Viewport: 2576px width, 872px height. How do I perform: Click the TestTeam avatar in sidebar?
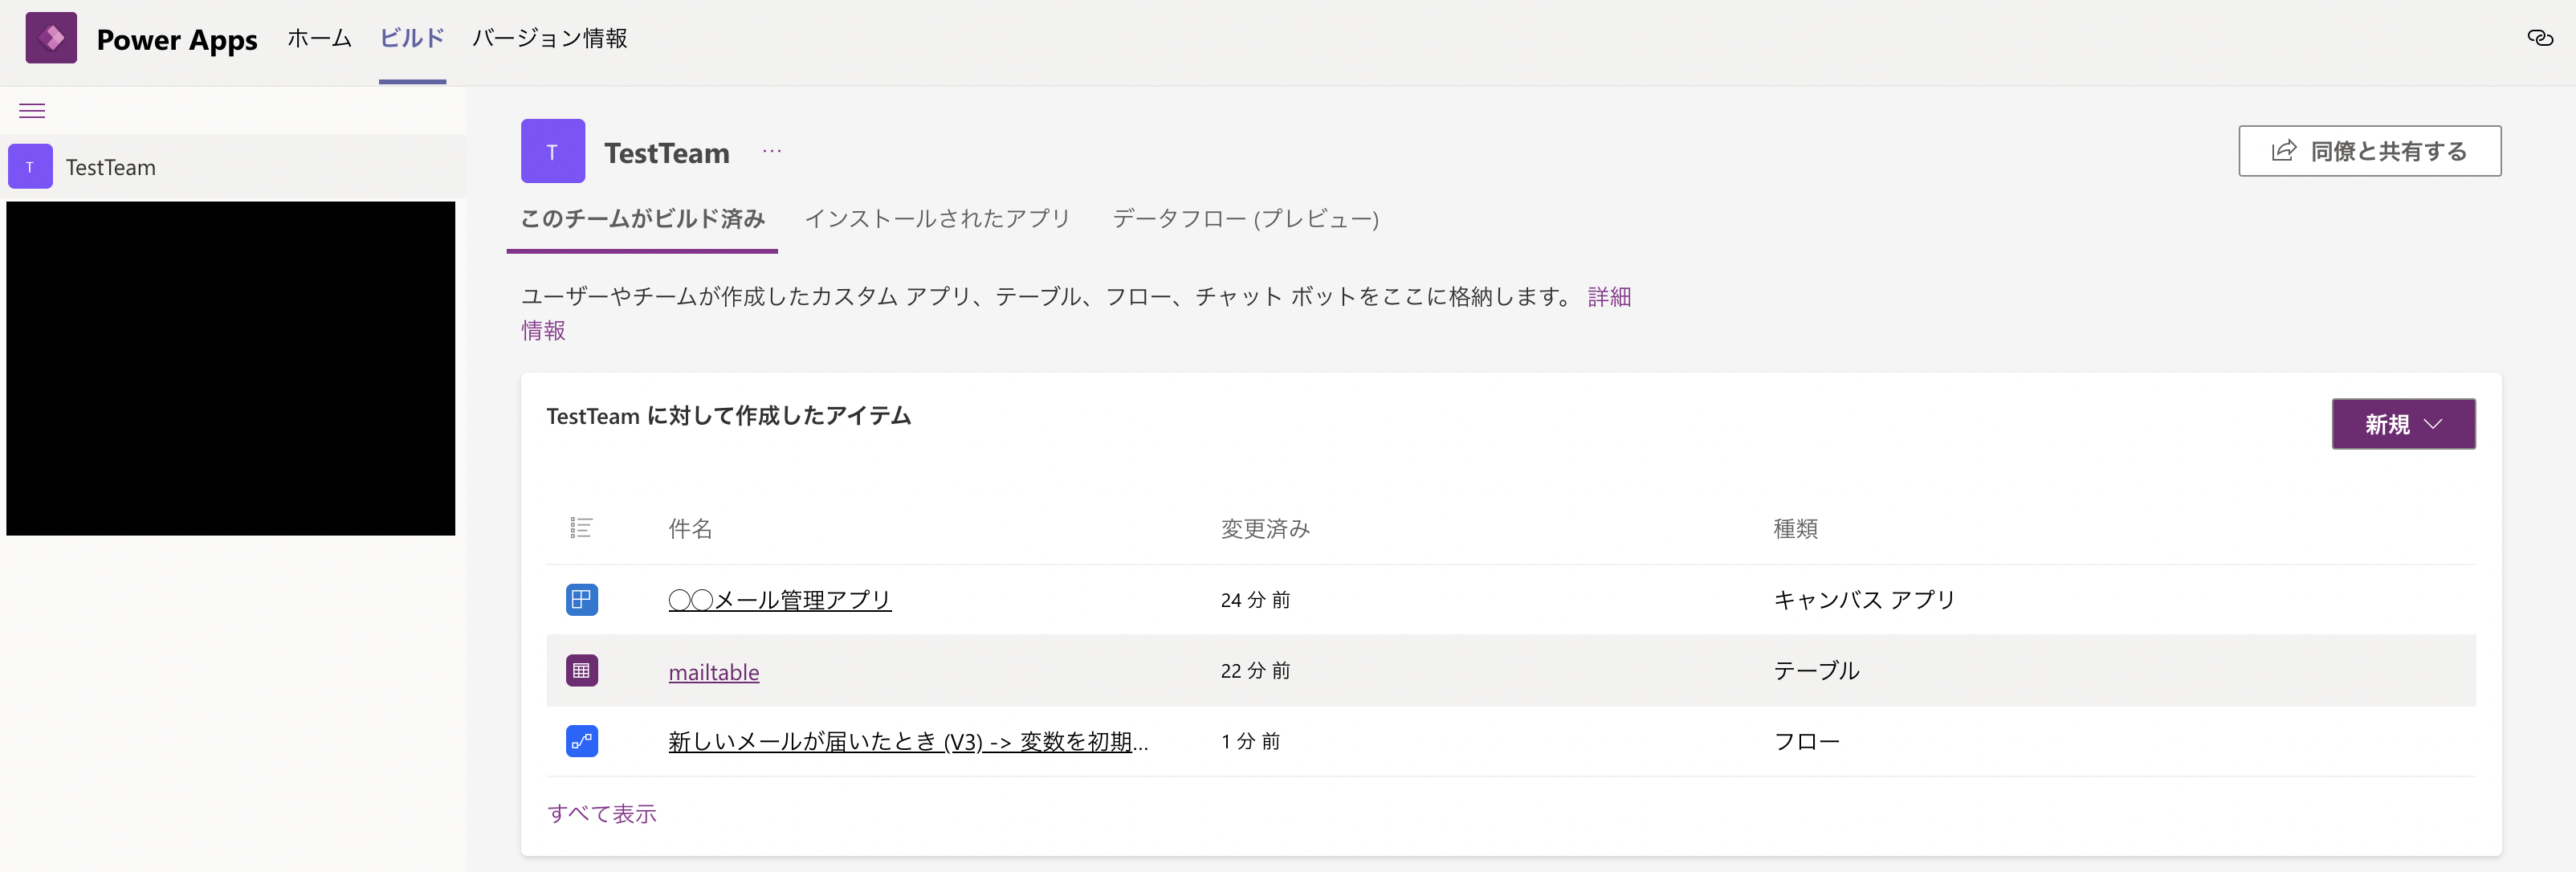(x=30, y=167)
